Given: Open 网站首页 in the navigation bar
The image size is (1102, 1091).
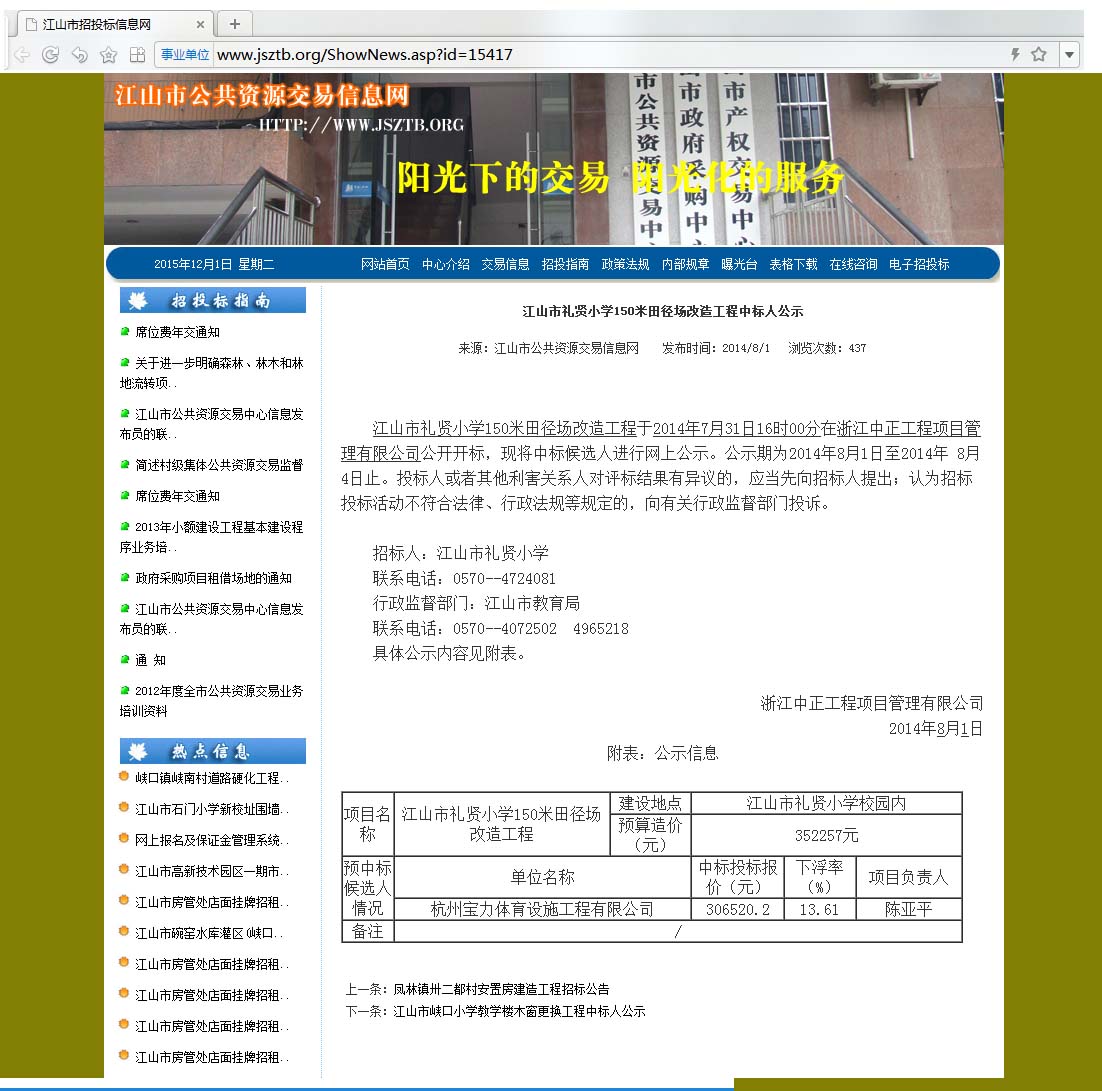Looking at the screenshot, I should coord(385,264).
